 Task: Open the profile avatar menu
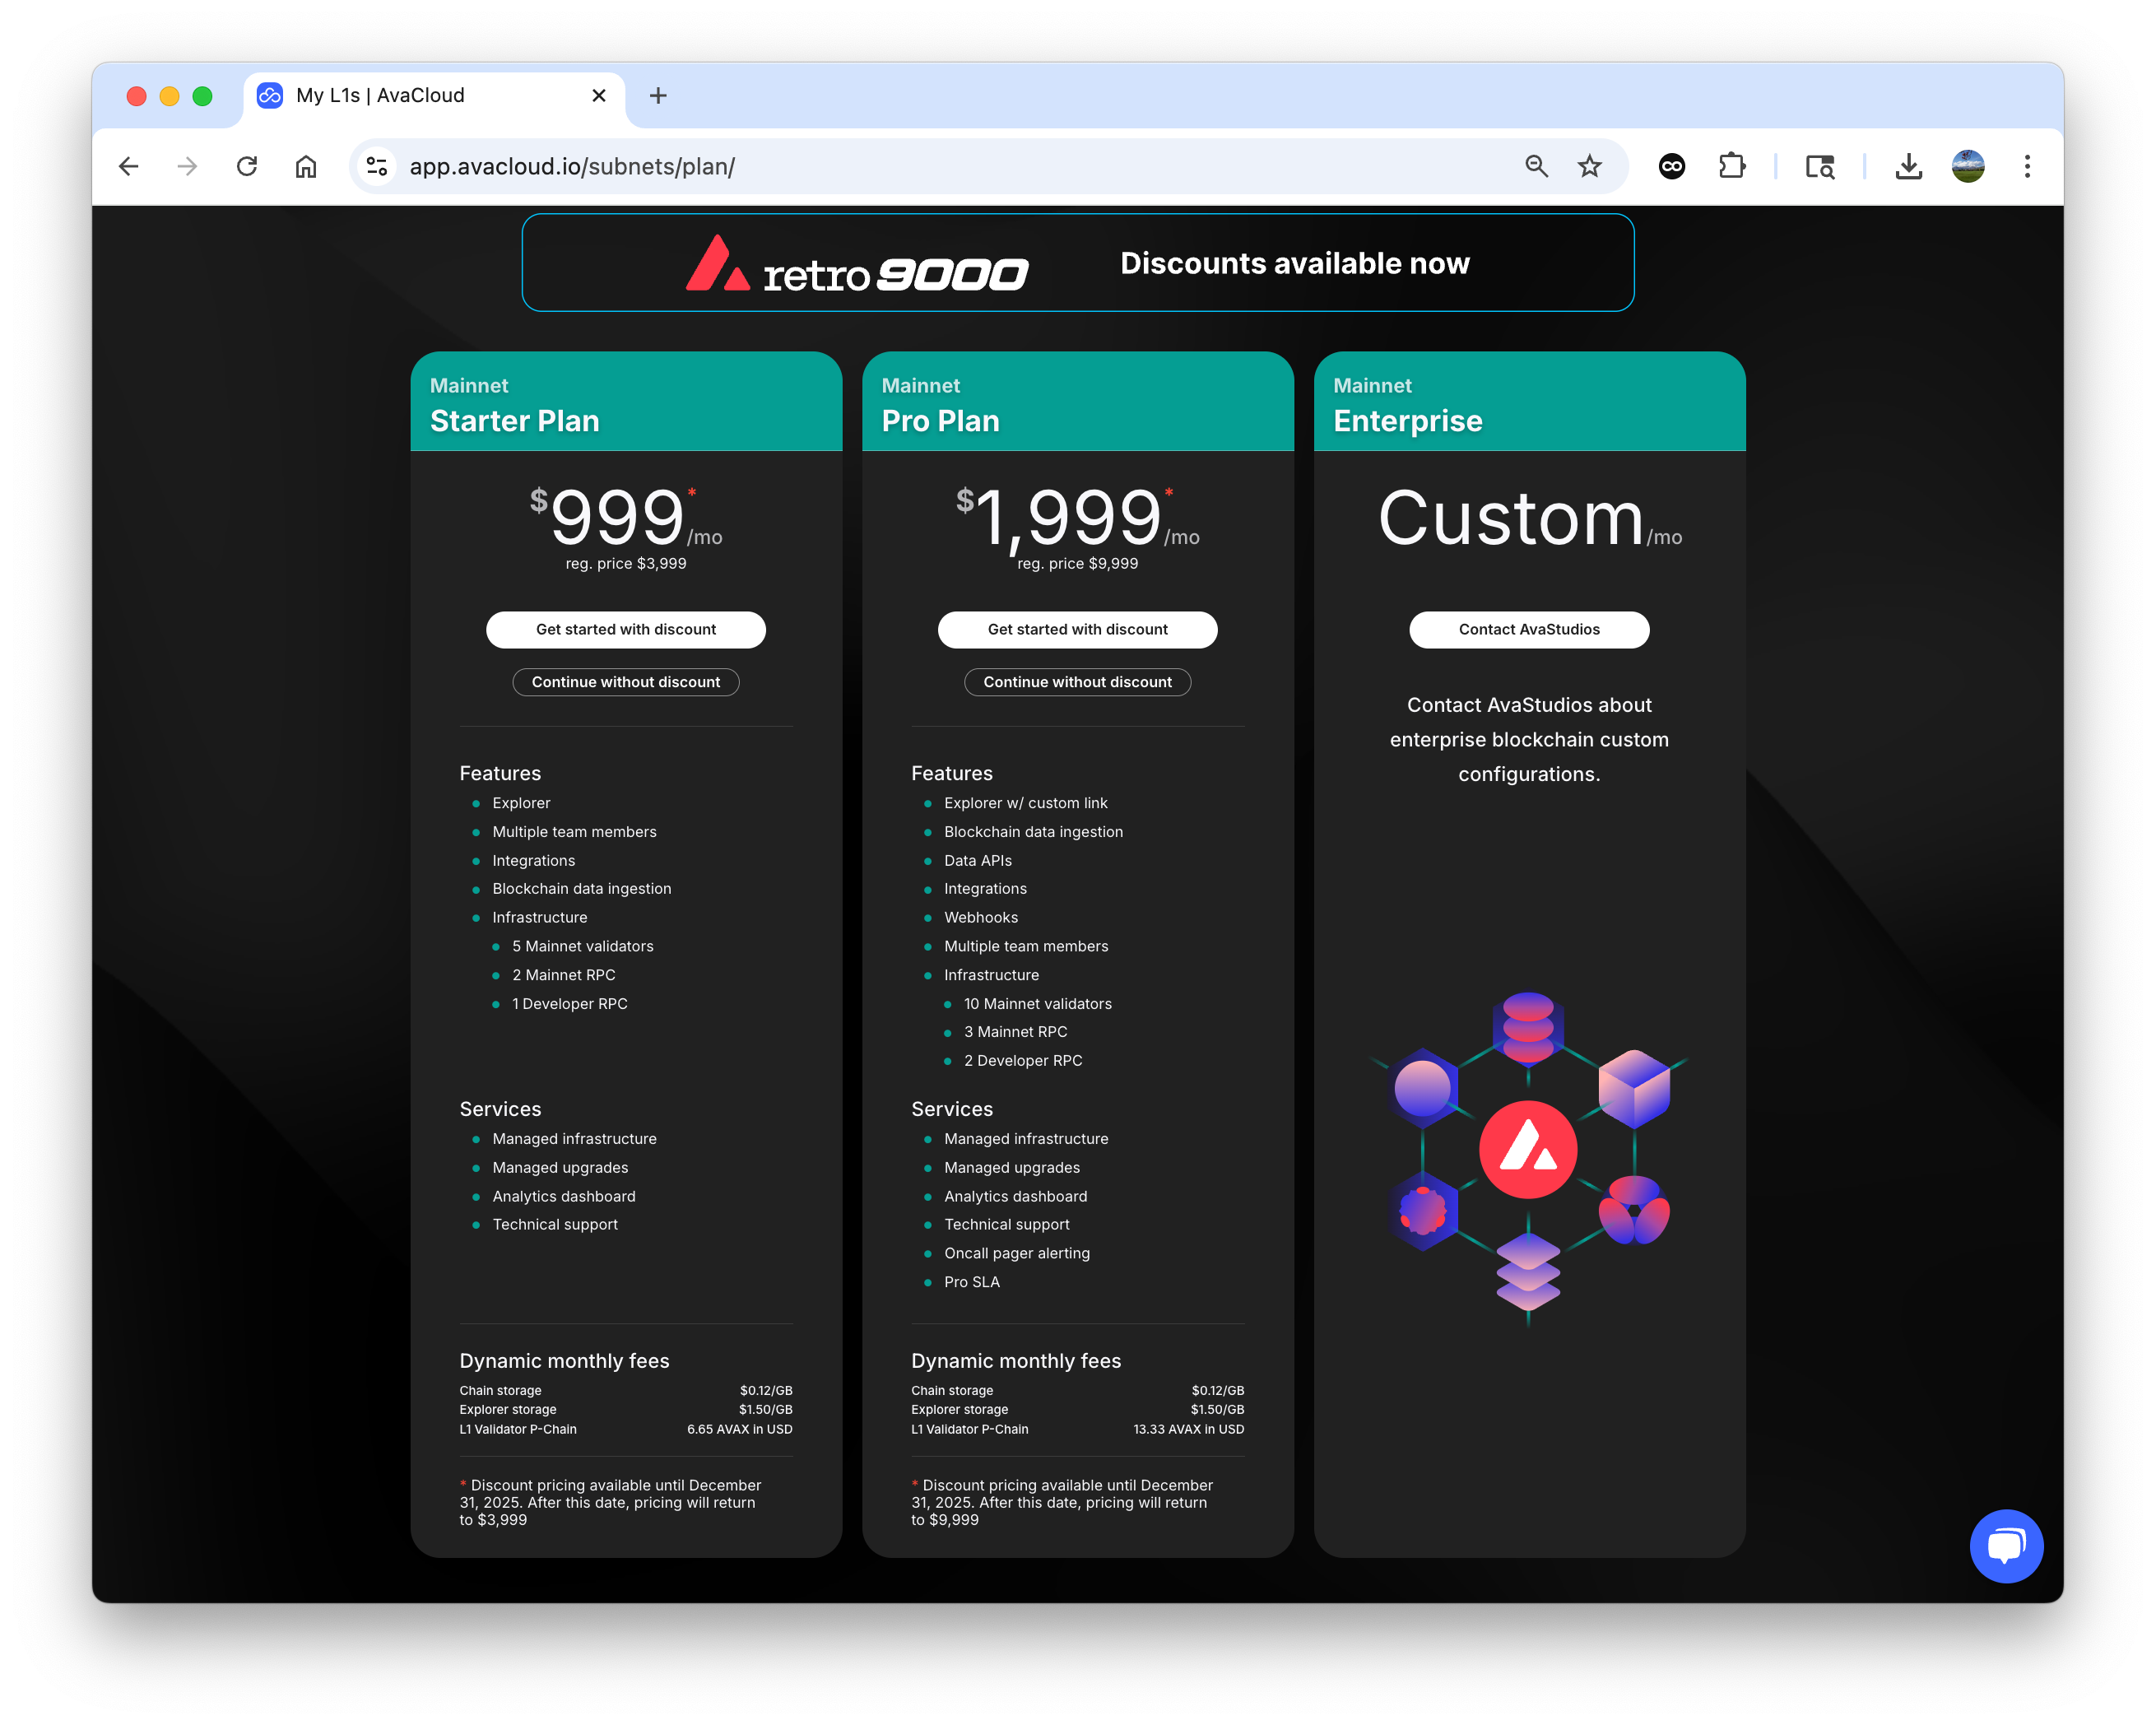click(x=1967, y=166)
